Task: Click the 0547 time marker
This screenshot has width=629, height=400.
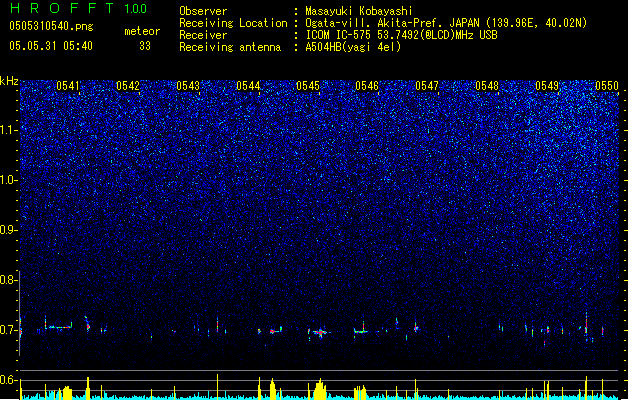Action: point(427,86)
